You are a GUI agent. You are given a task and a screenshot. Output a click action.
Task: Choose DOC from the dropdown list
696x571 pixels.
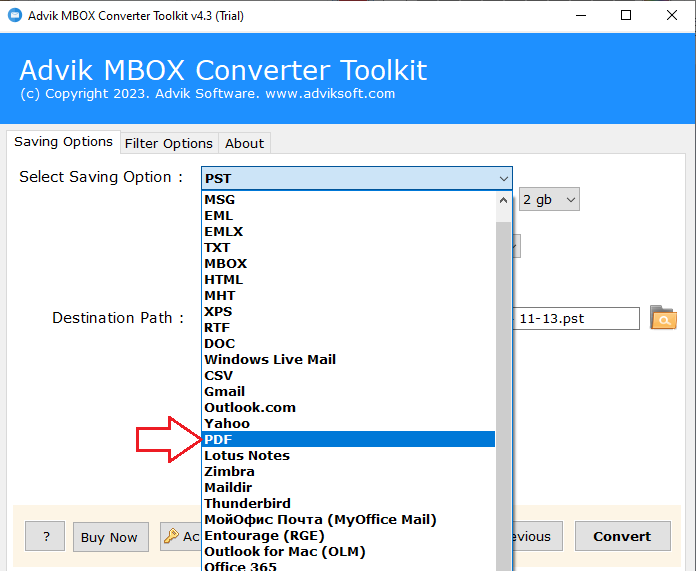(348, 344)
